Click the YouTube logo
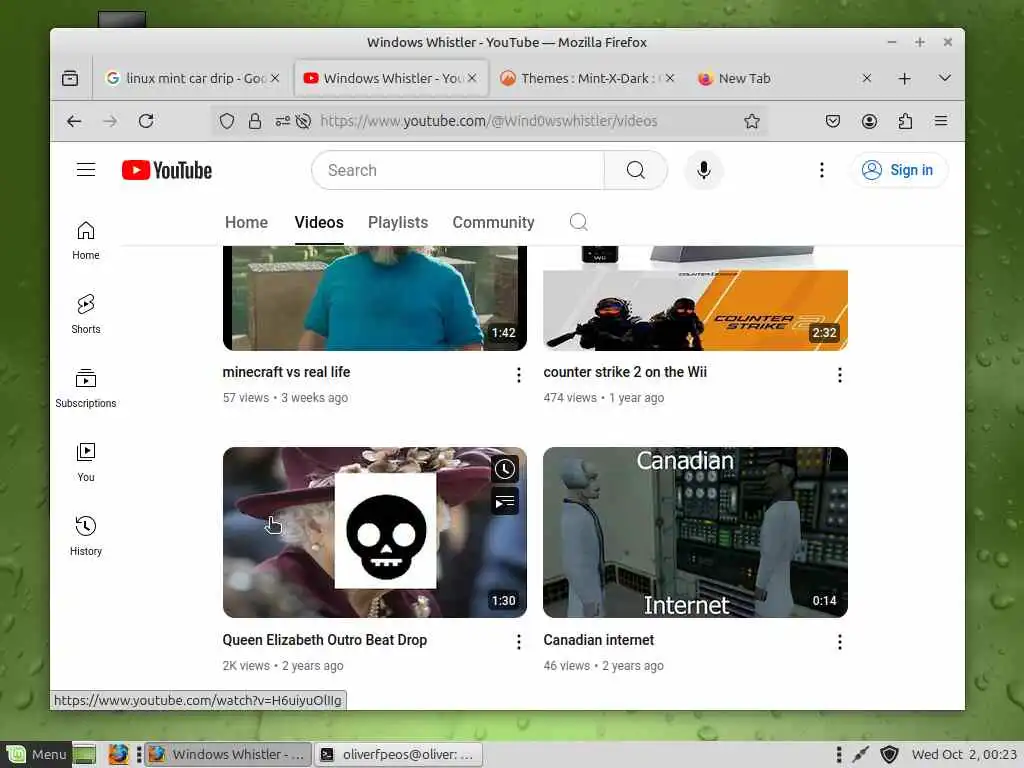1024x768 pixels. [x=167, y=170]
